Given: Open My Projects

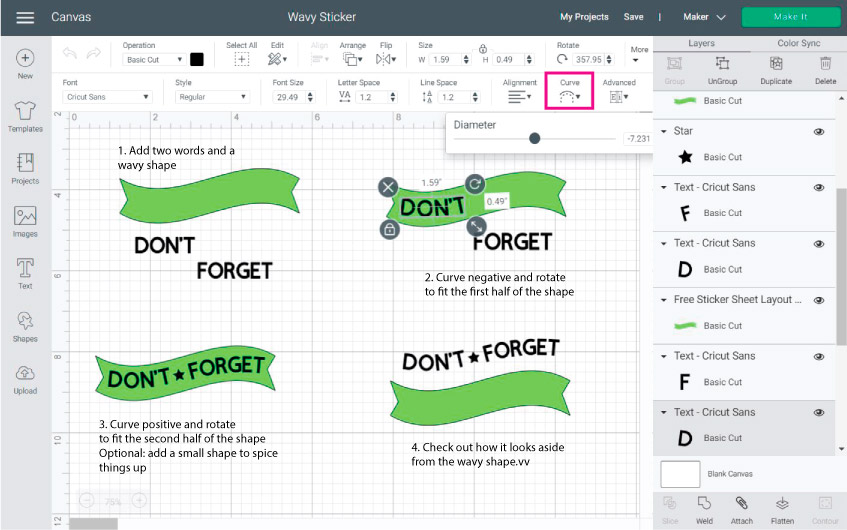Looking at the screenshot, I should (x=584, y=17).
